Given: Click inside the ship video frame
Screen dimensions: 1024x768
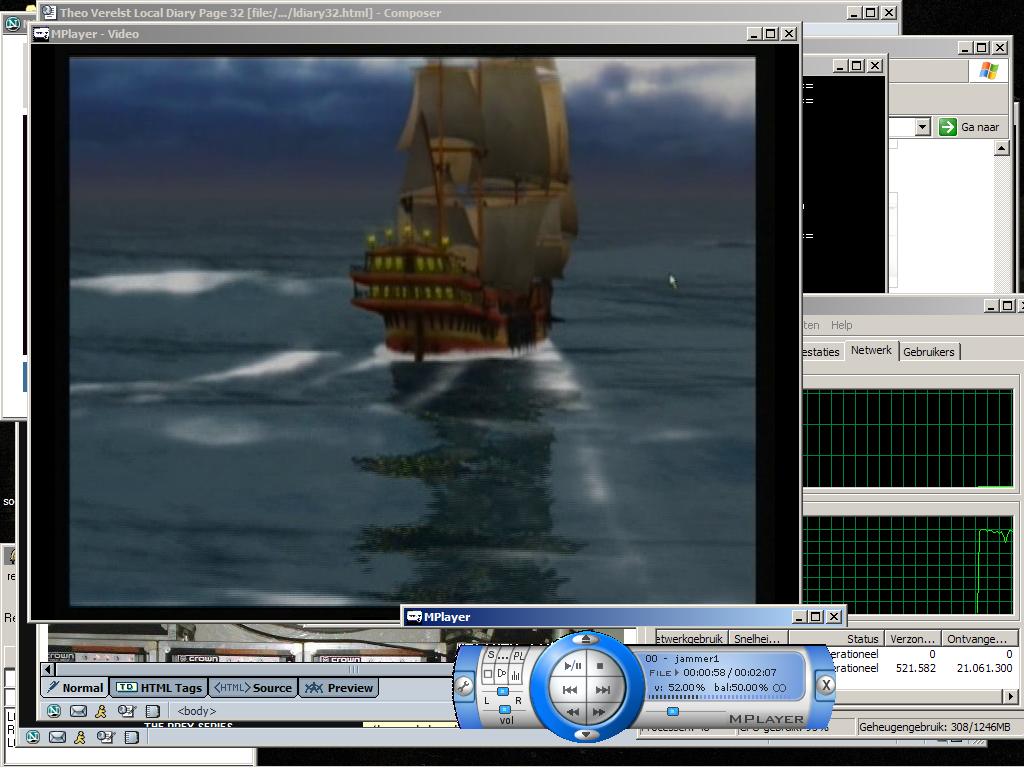Looking at the screenshot, I should [412, 330].
